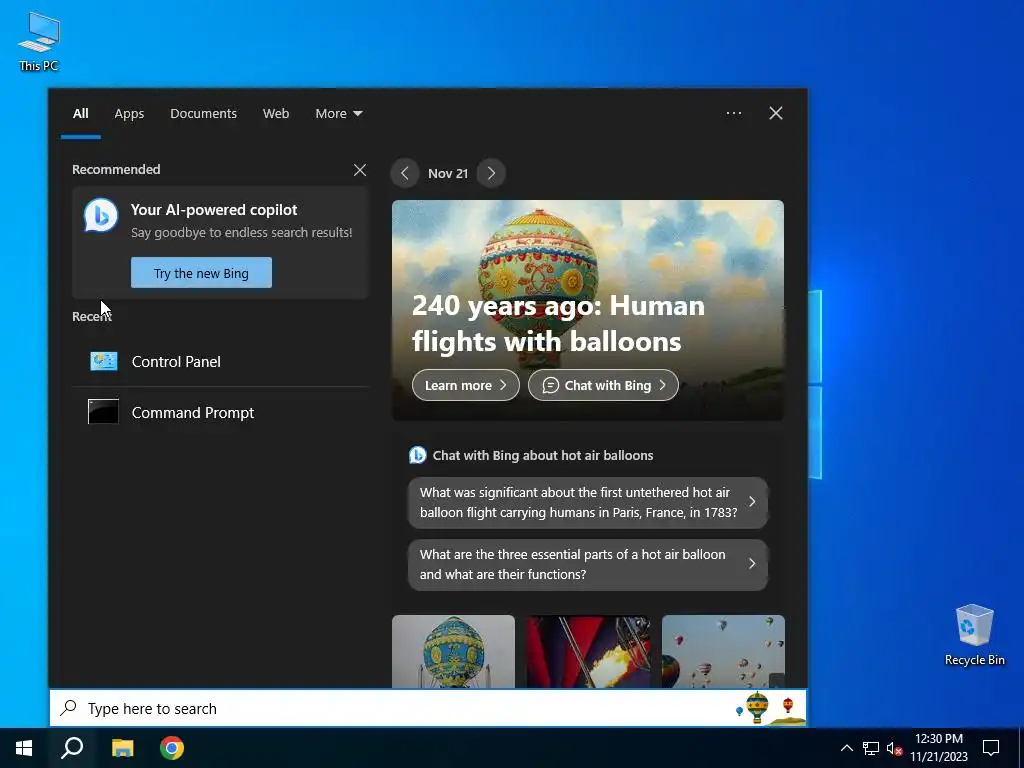Open the many balloons sky thumbnail

tap(723, 651)
